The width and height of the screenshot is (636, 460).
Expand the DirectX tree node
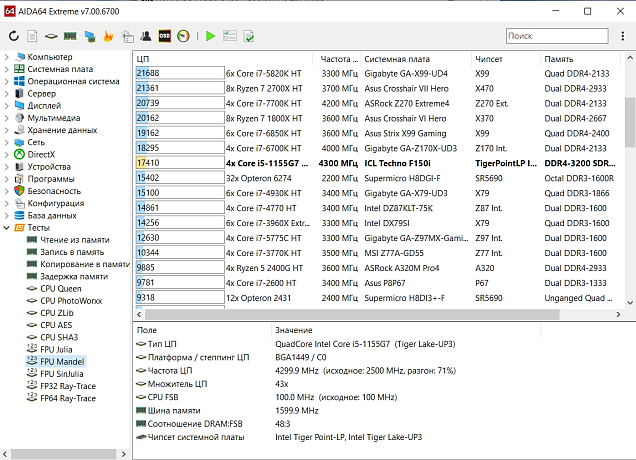pos(7,154)
